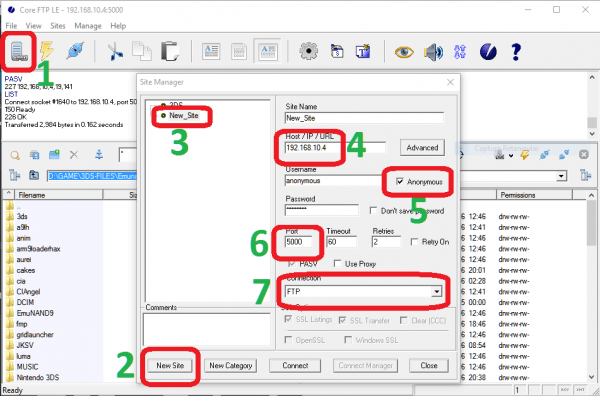Click the Comments text box
600x396 pixels.
click(x=207, y=329)
